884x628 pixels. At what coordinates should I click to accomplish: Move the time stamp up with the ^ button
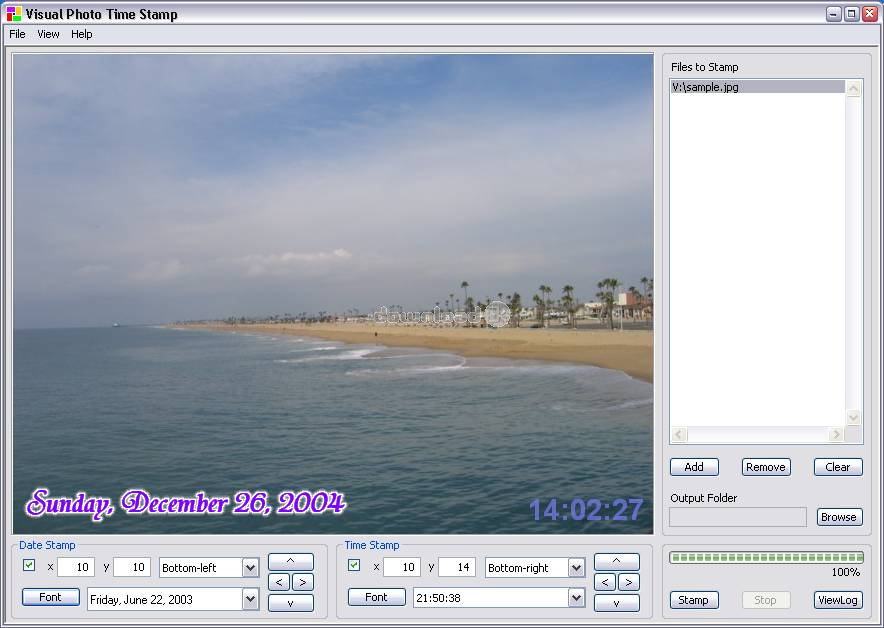pos(617,561)
